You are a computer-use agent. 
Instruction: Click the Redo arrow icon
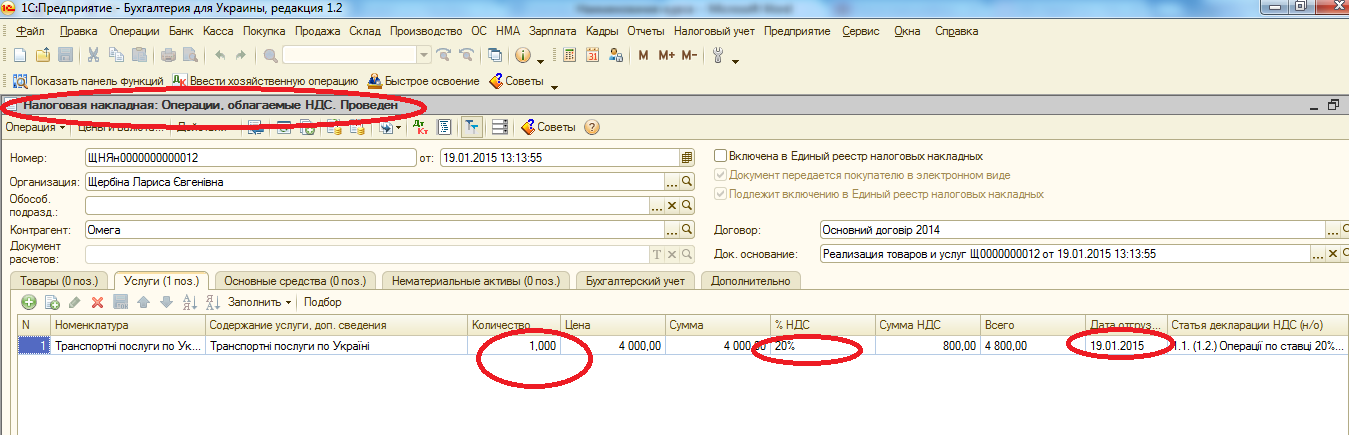pos(242,55)
